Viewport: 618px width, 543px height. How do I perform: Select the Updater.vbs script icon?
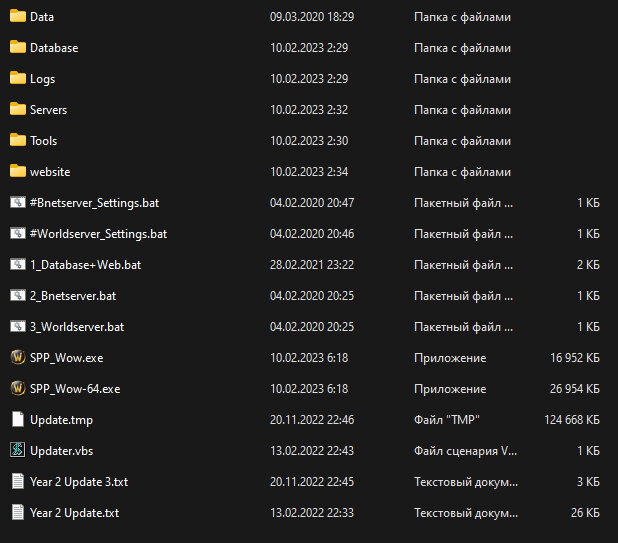(18, 450)
